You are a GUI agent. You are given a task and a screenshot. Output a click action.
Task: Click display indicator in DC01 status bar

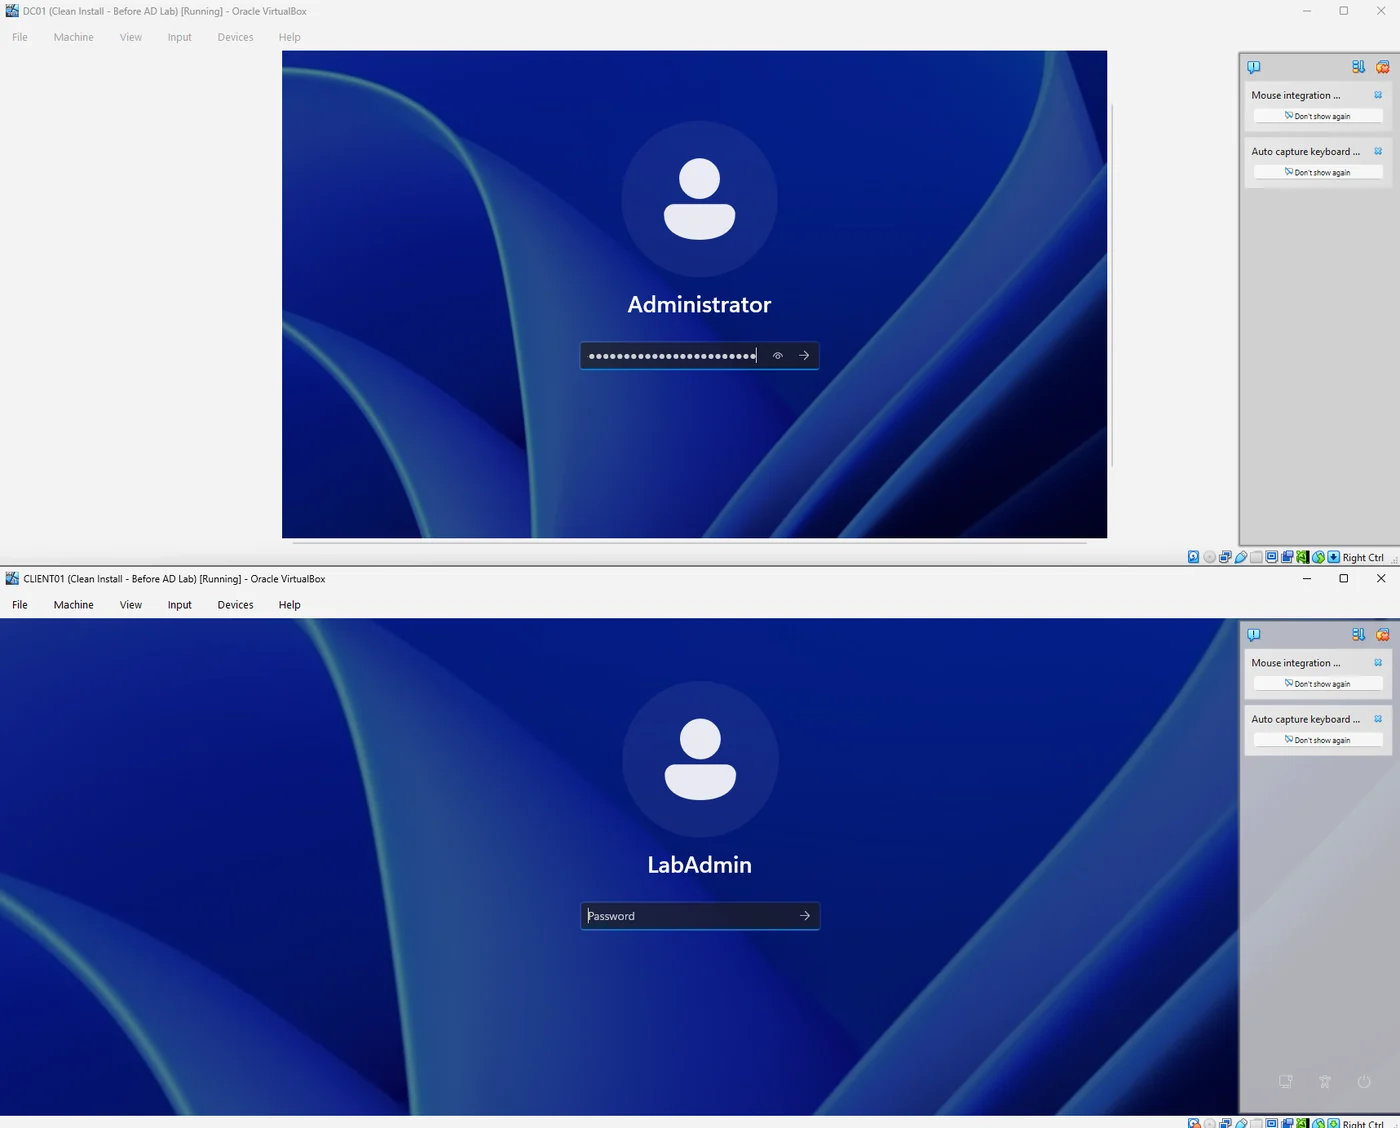tap(1271, 557)
